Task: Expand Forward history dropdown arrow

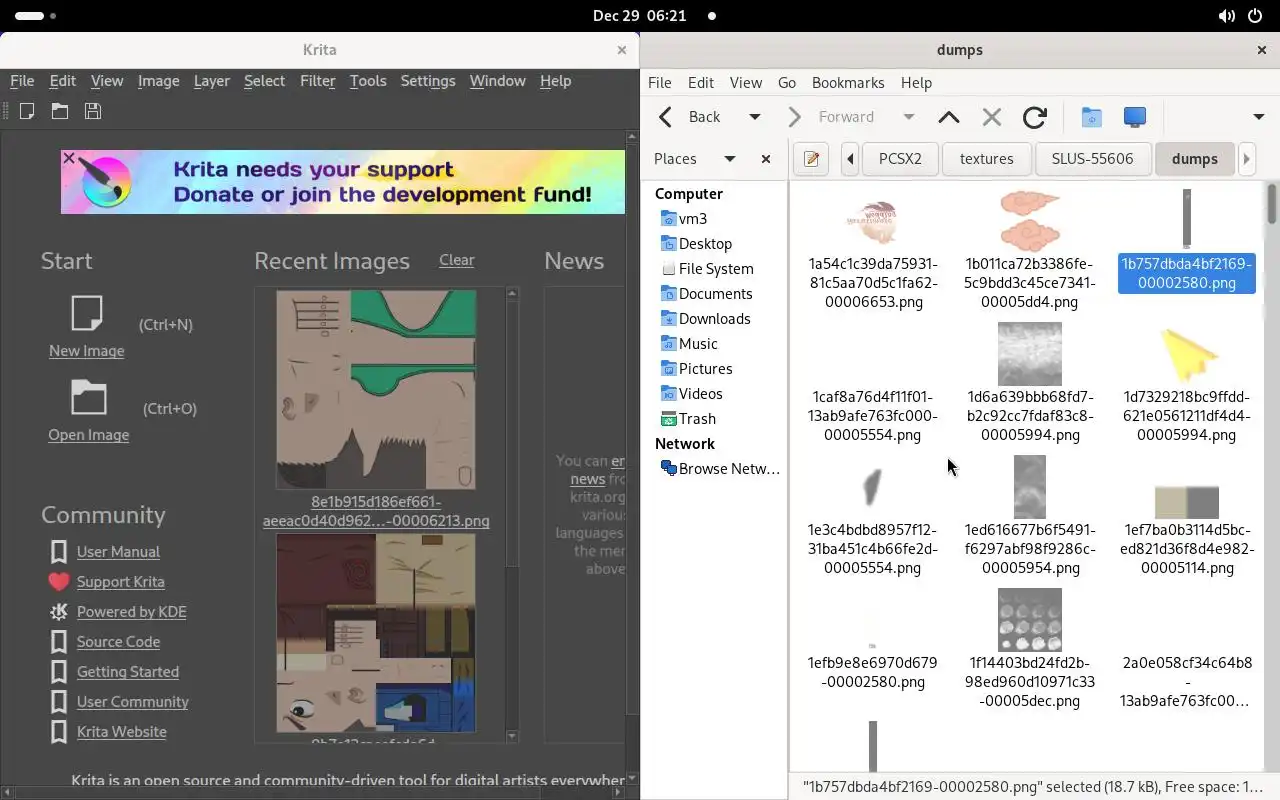Action: click(909, 117)
